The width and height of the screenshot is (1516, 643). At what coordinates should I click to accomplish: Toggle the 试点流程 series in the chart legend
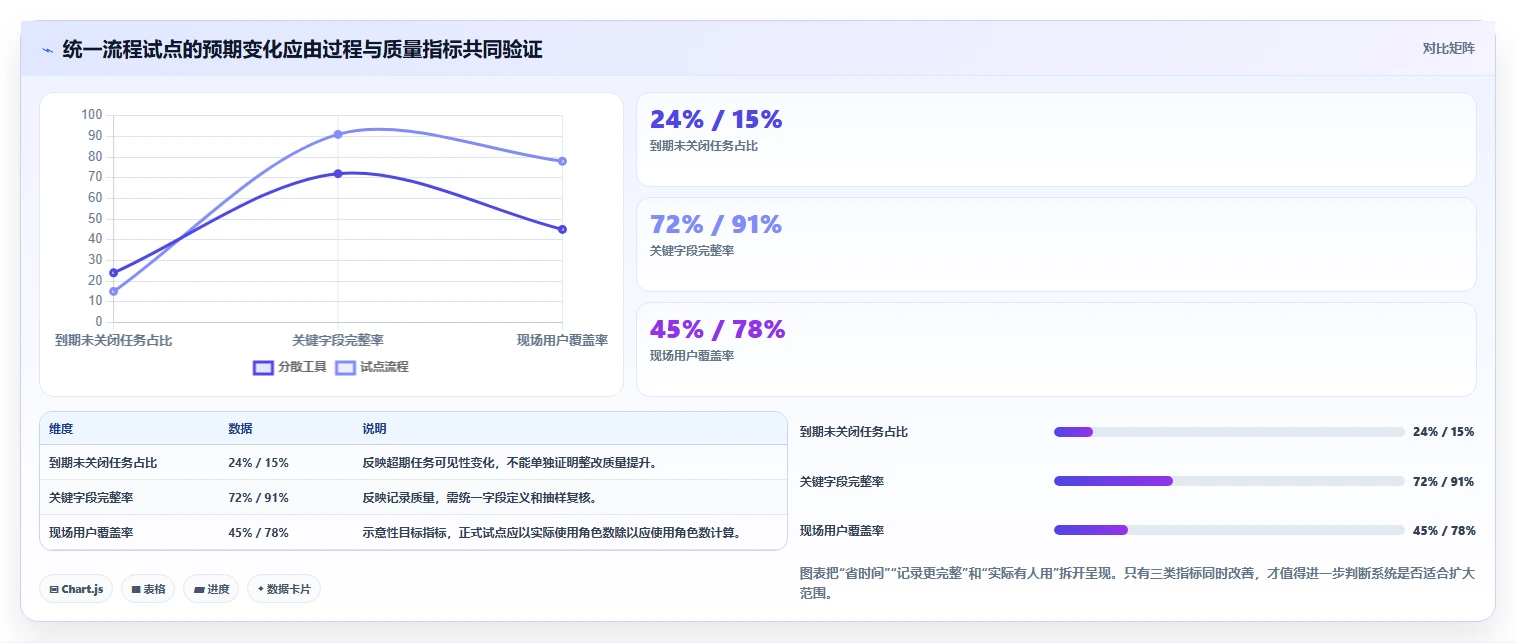[372, 367]
